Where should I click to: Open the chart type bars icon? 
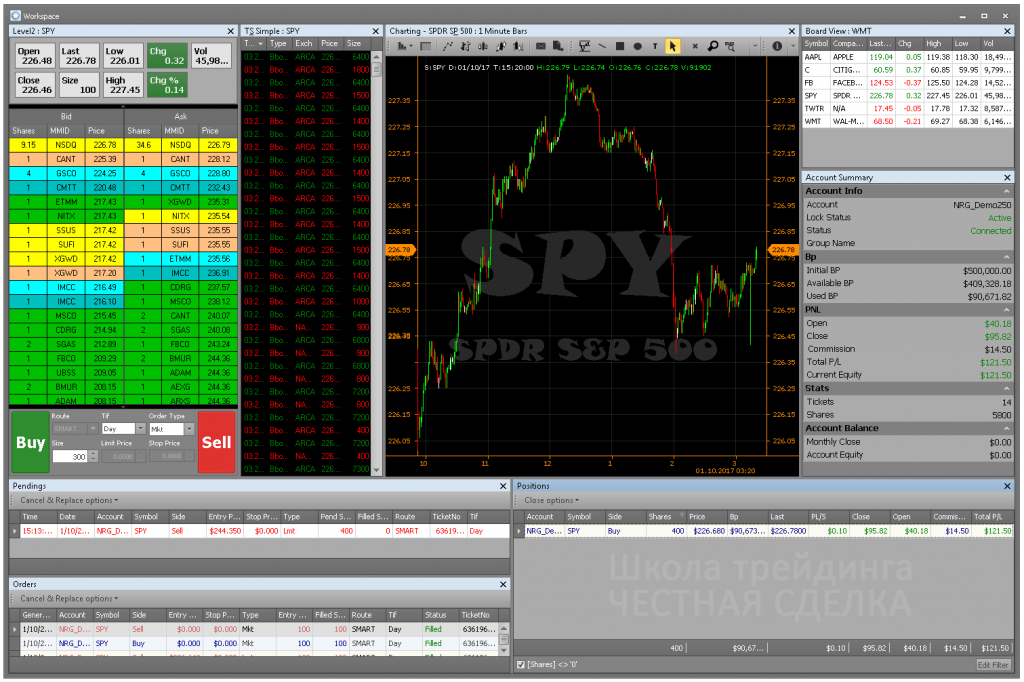click(402, 46)
